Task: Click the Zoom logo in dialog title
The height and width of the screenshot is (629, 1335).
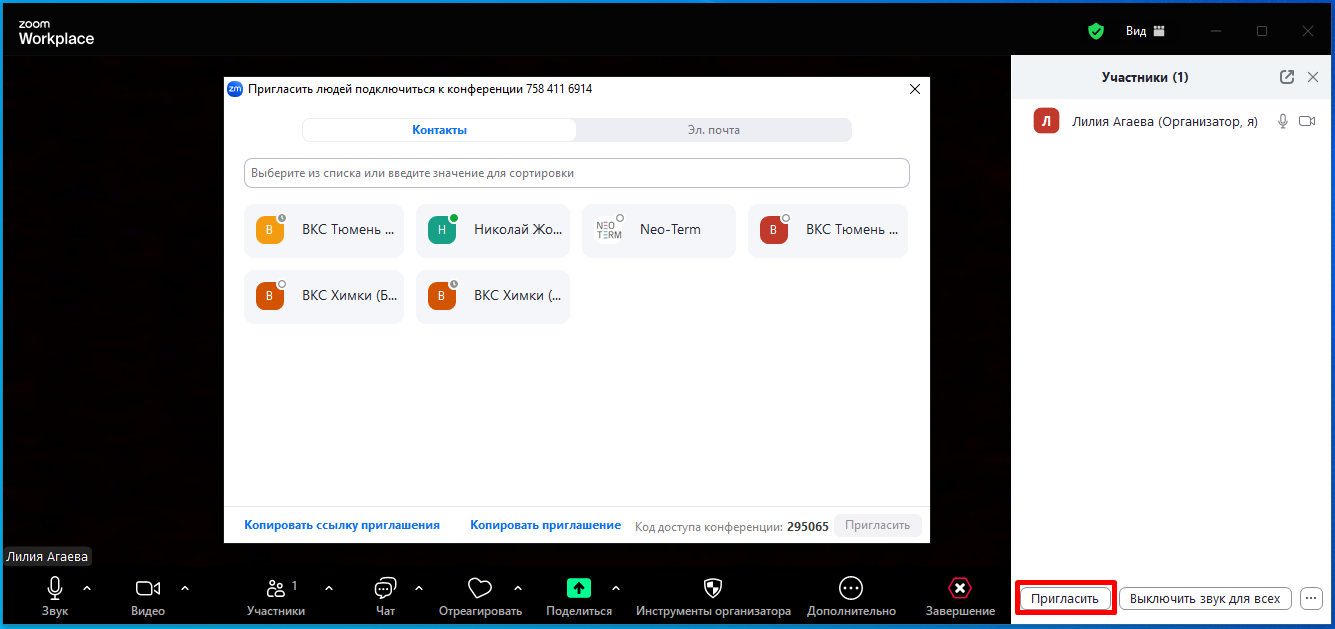Action: point(235,89)
